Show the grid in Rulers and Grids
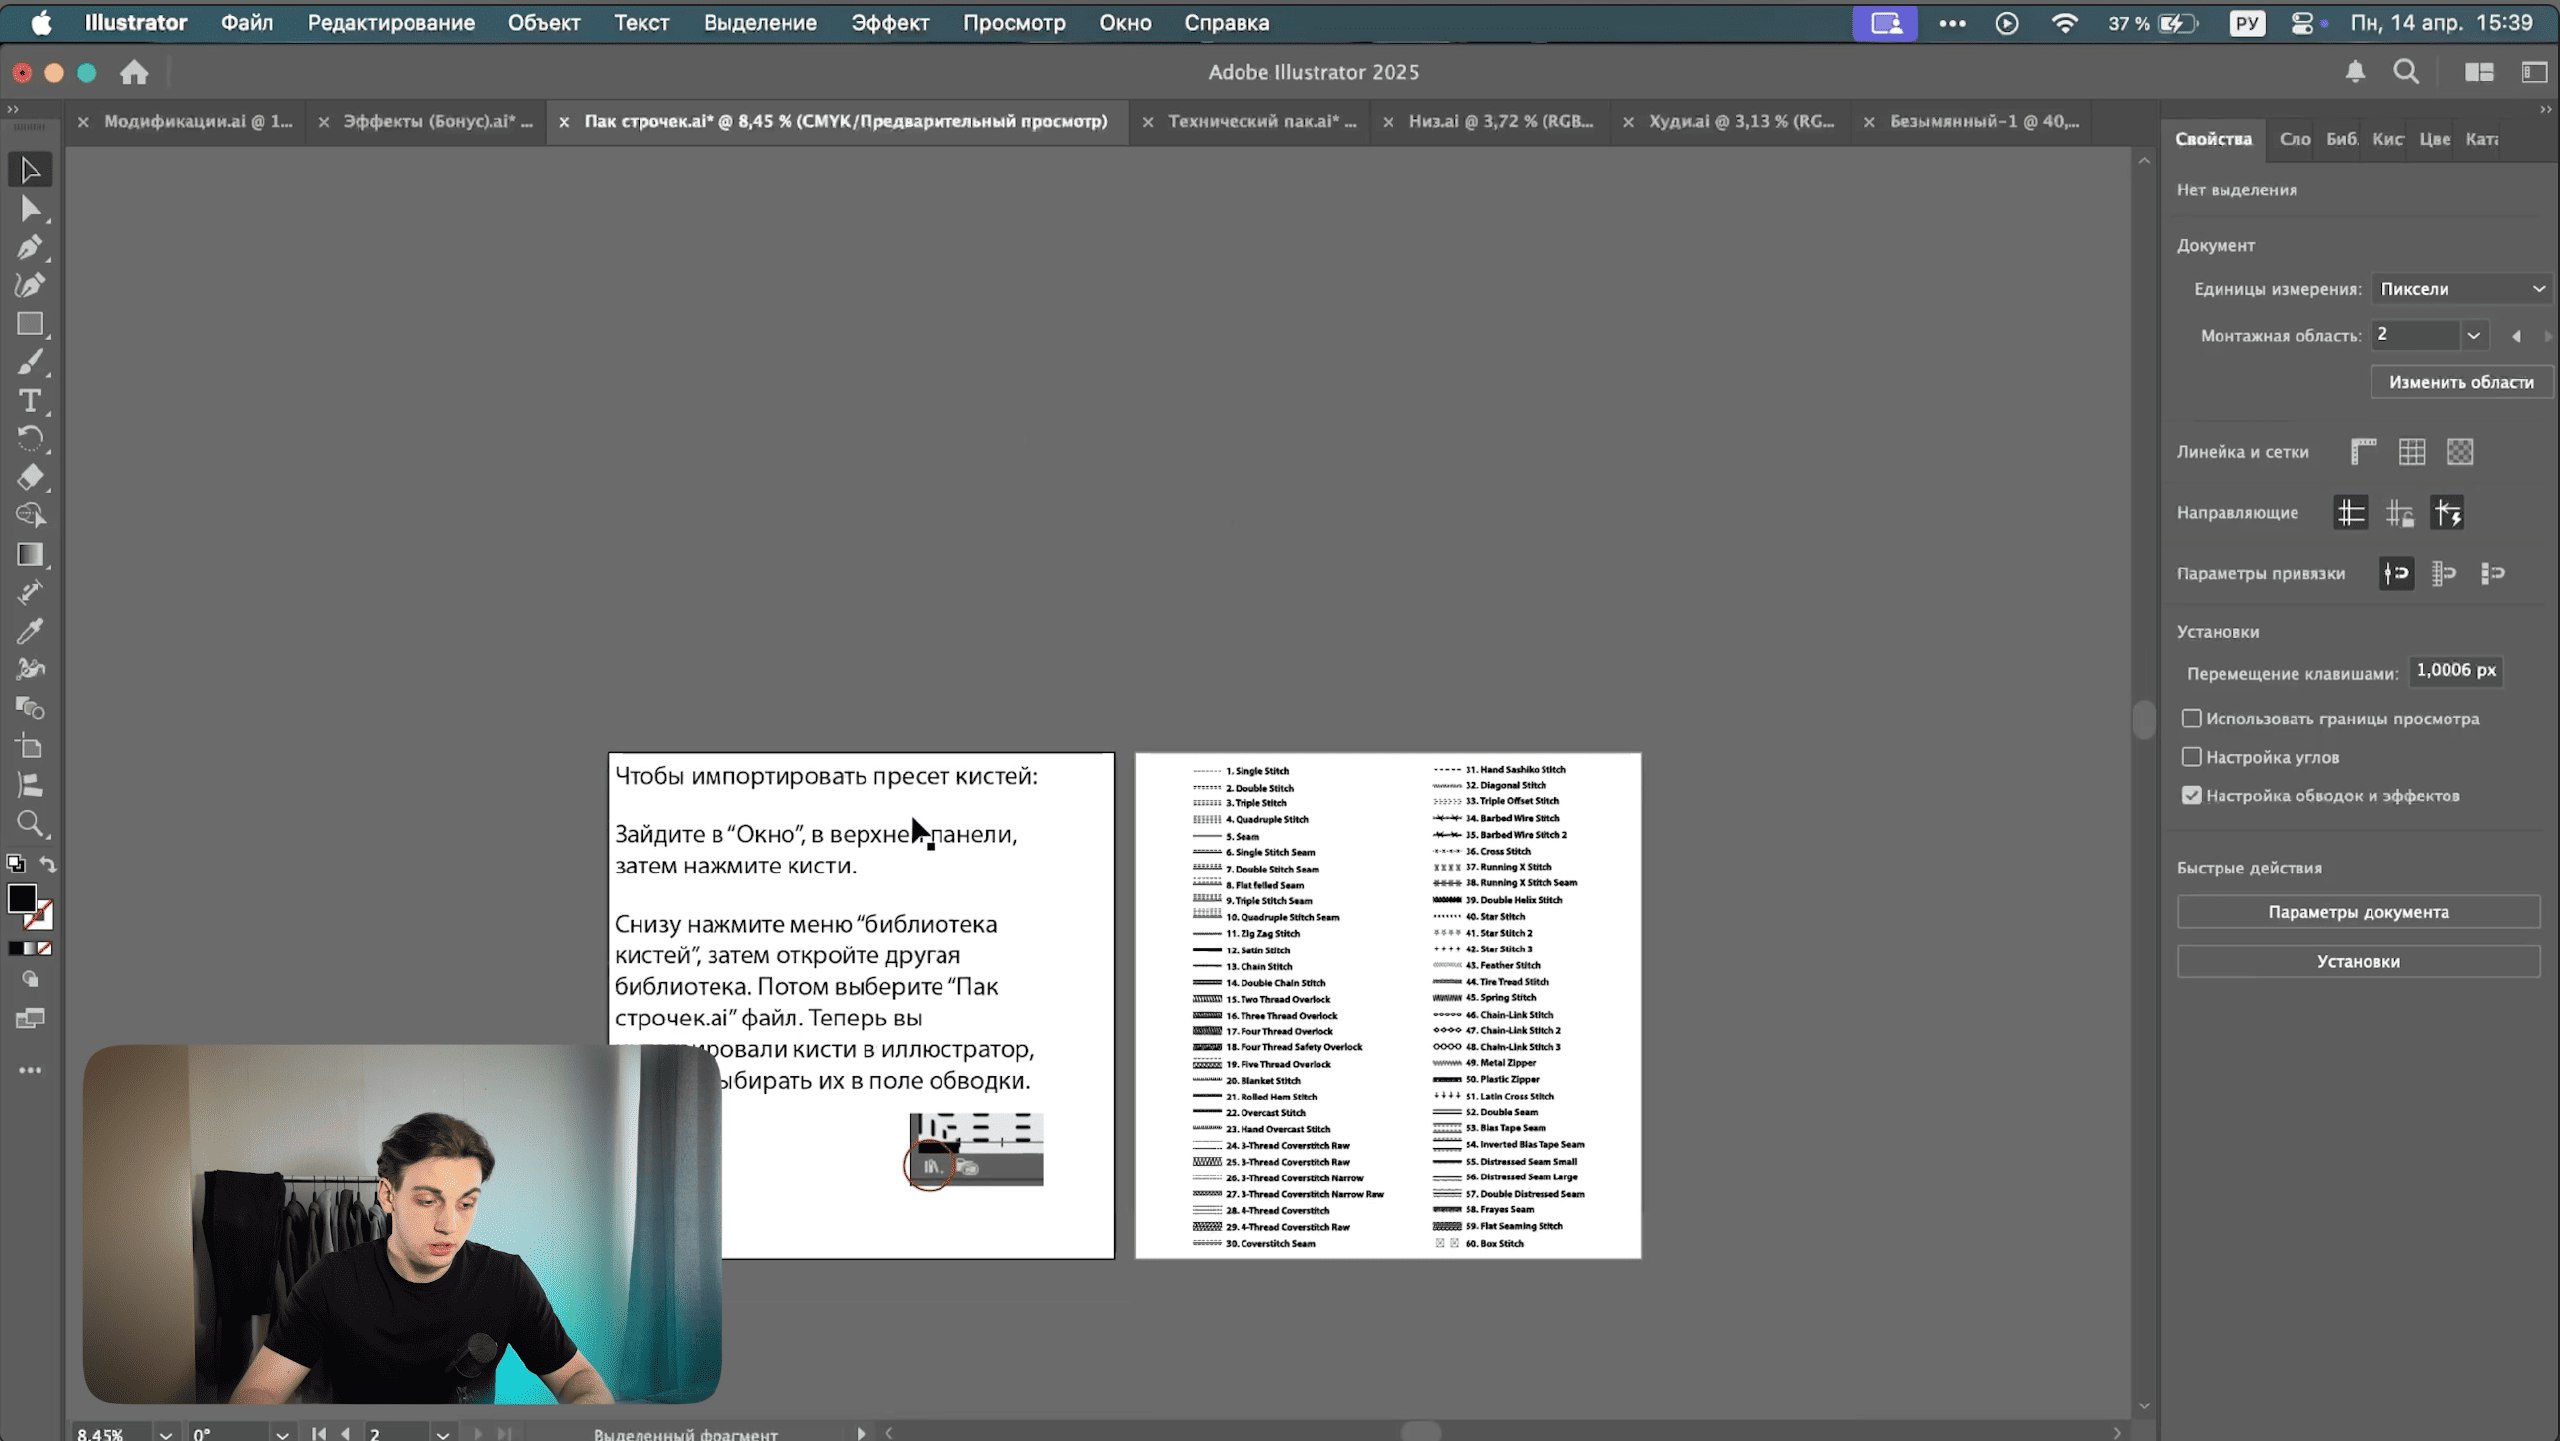Screen dimensions: 2560x1441 coord(2411,452)
